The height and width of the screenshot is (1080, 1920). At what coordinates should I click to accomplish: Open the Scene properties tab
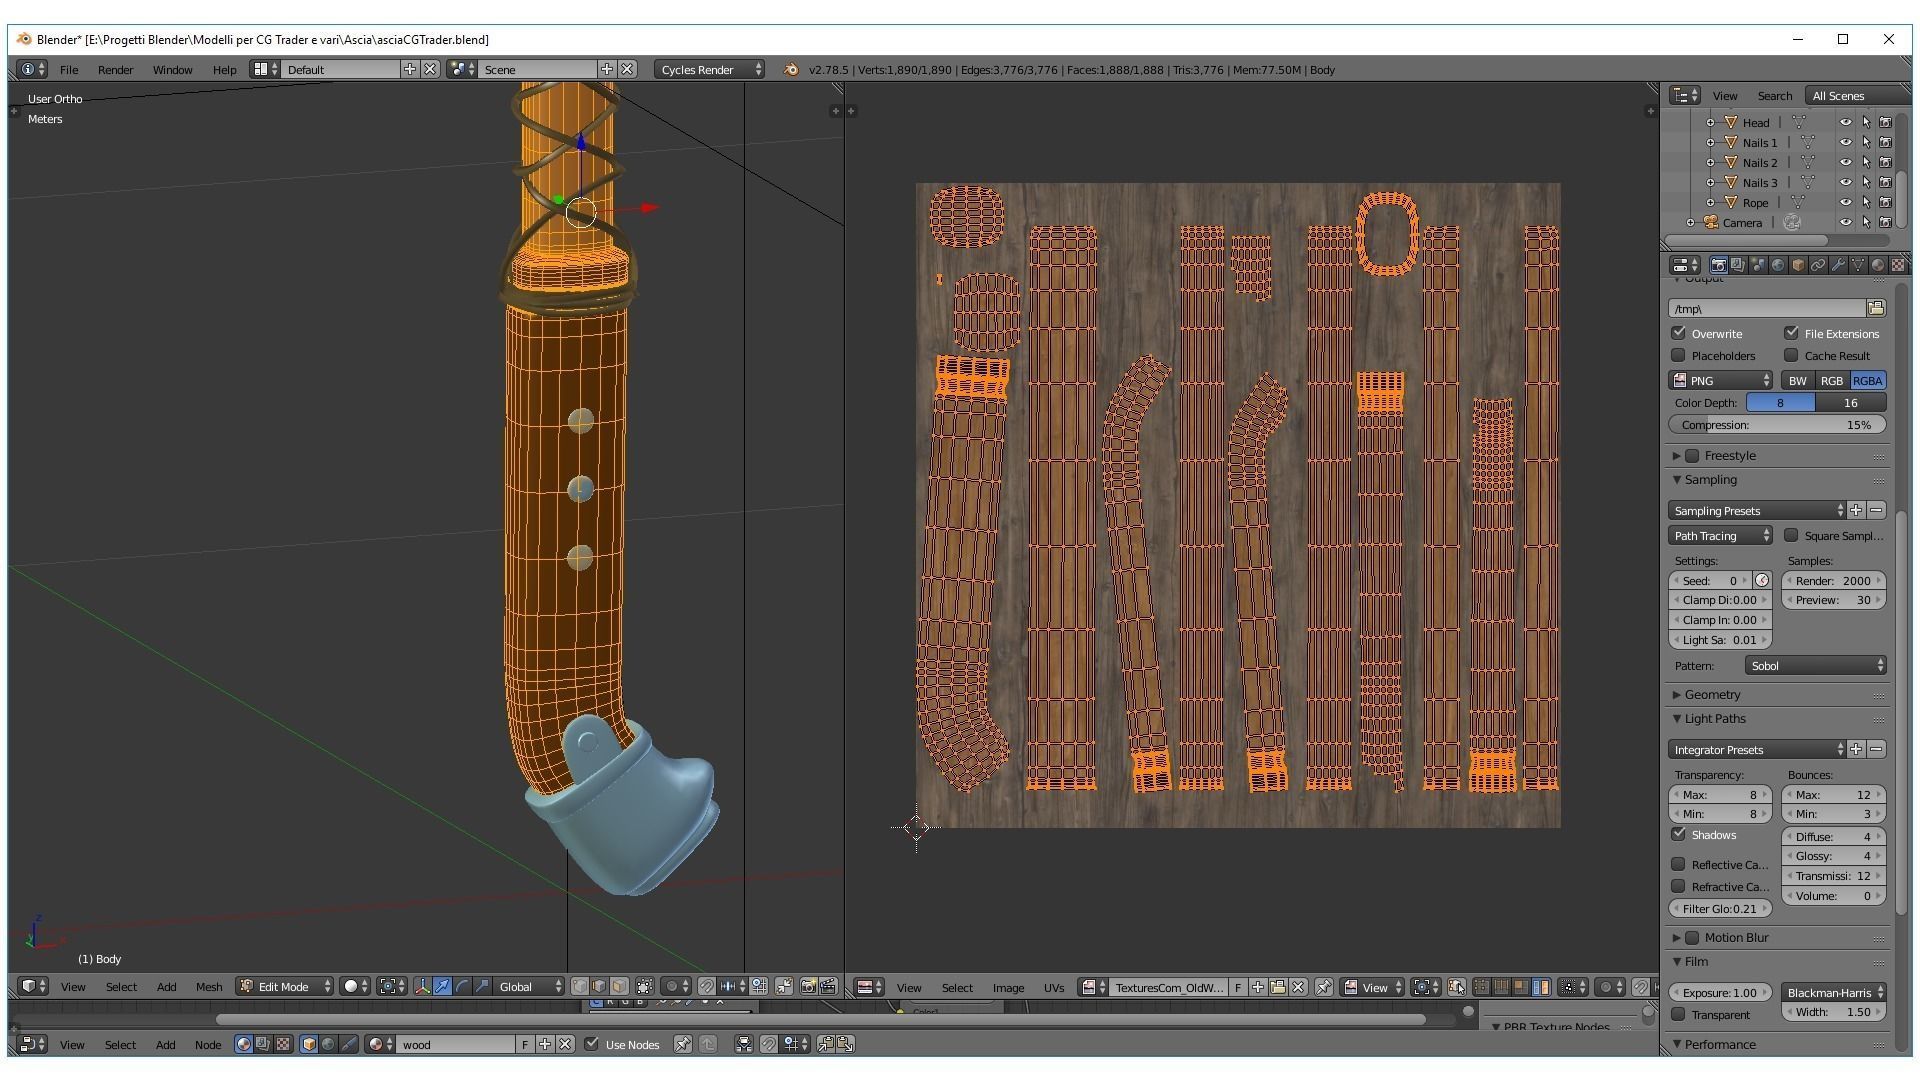(1758, 265)
